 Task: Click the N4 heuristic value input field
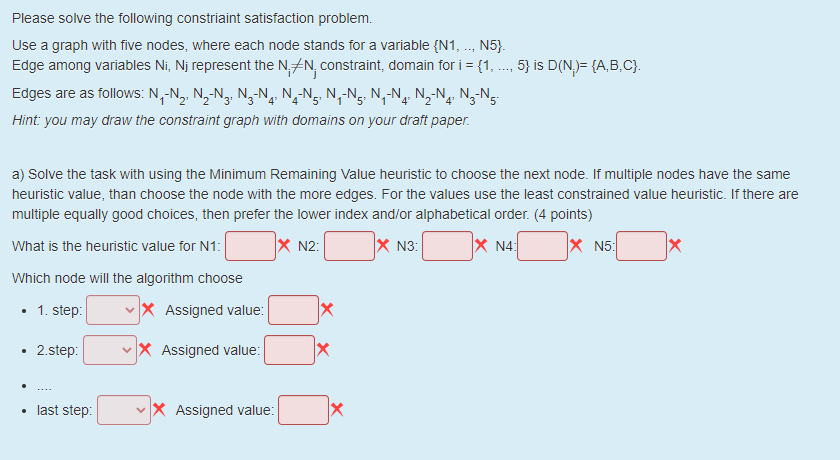542,246
